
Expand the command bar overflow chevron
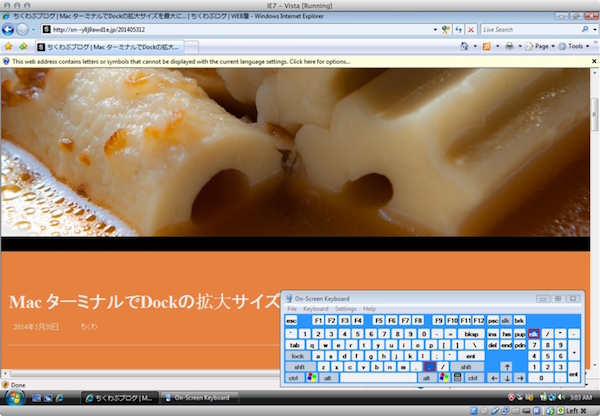pyautogui.click(x=595, y=42)
